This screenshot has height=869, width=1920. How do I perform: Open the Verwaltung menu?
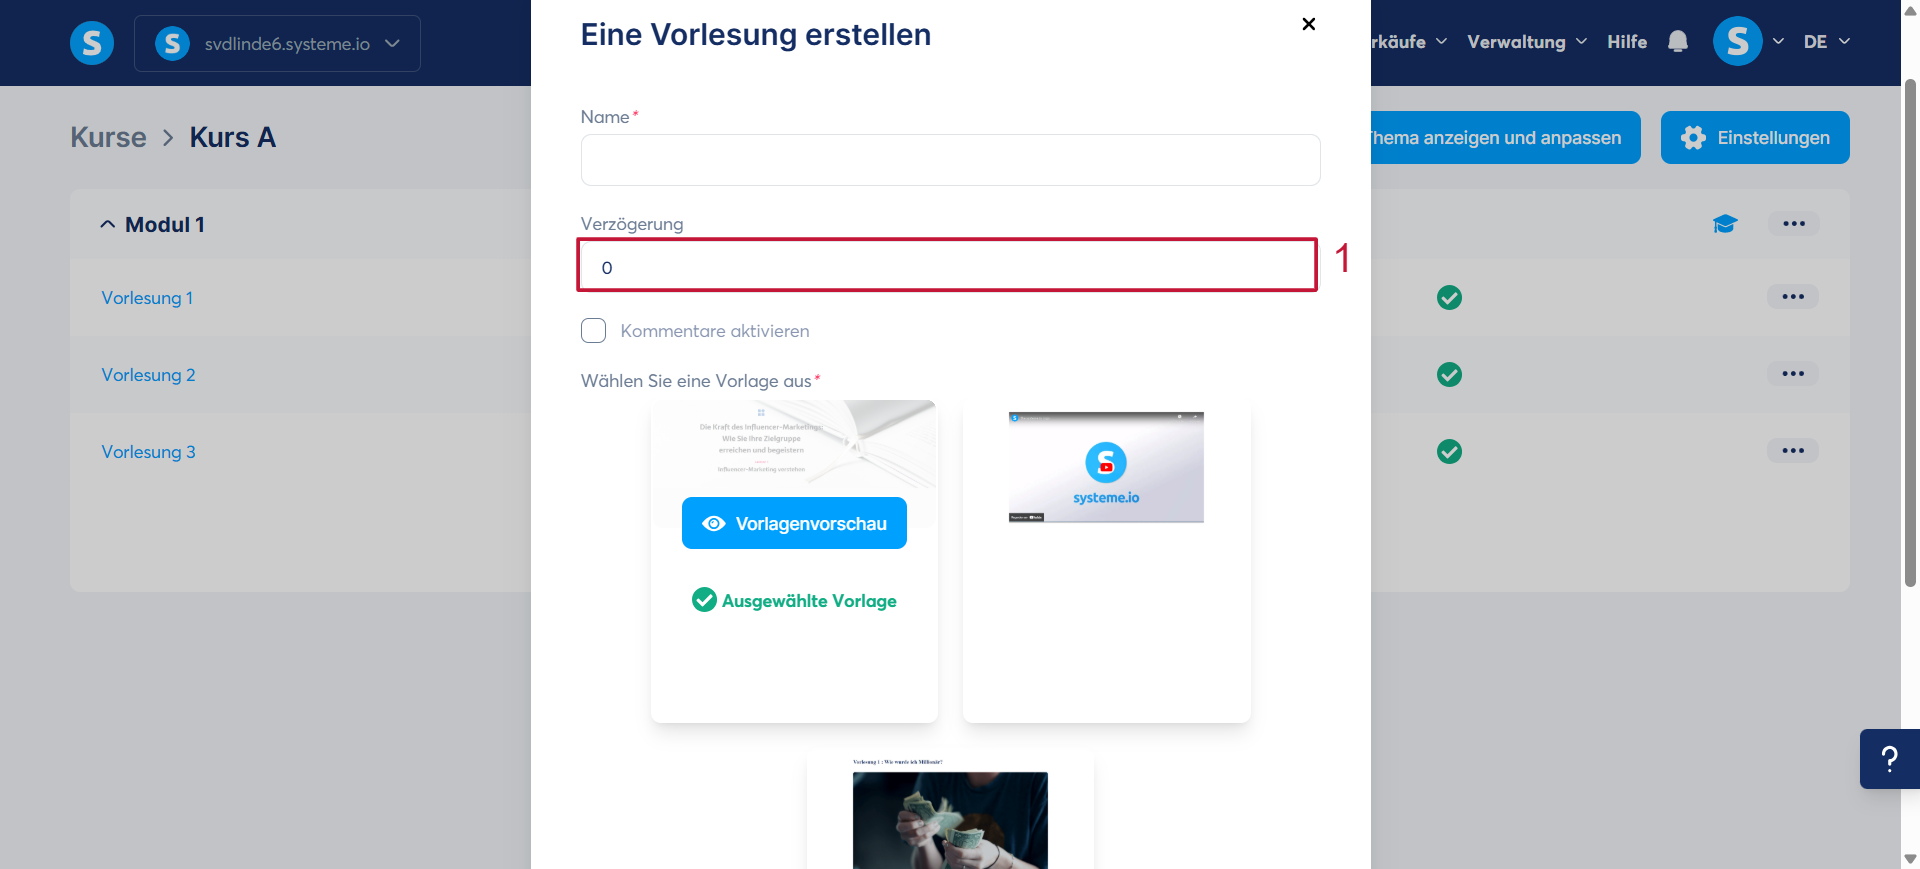1527,42
